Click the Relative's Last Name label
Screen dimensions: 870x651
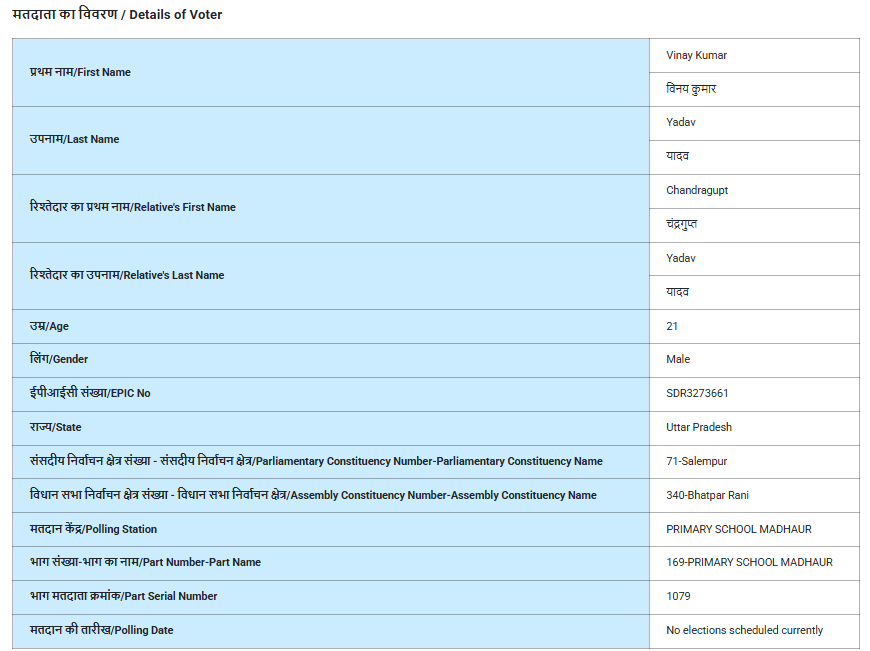[x=127, y=275]
